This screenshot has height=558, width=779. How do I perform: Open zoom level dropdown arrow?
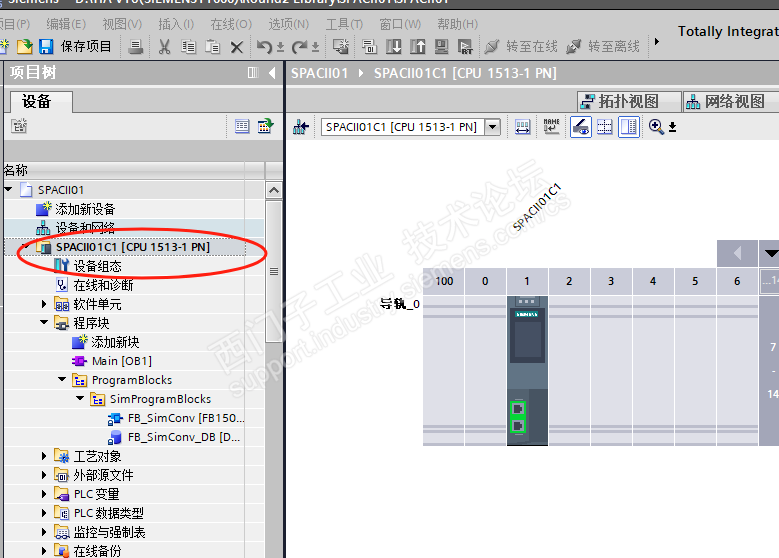(672, 128)
